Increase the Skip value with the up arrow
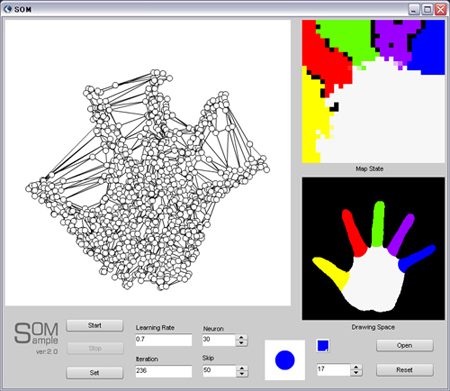450x391 pixels. 242,368
